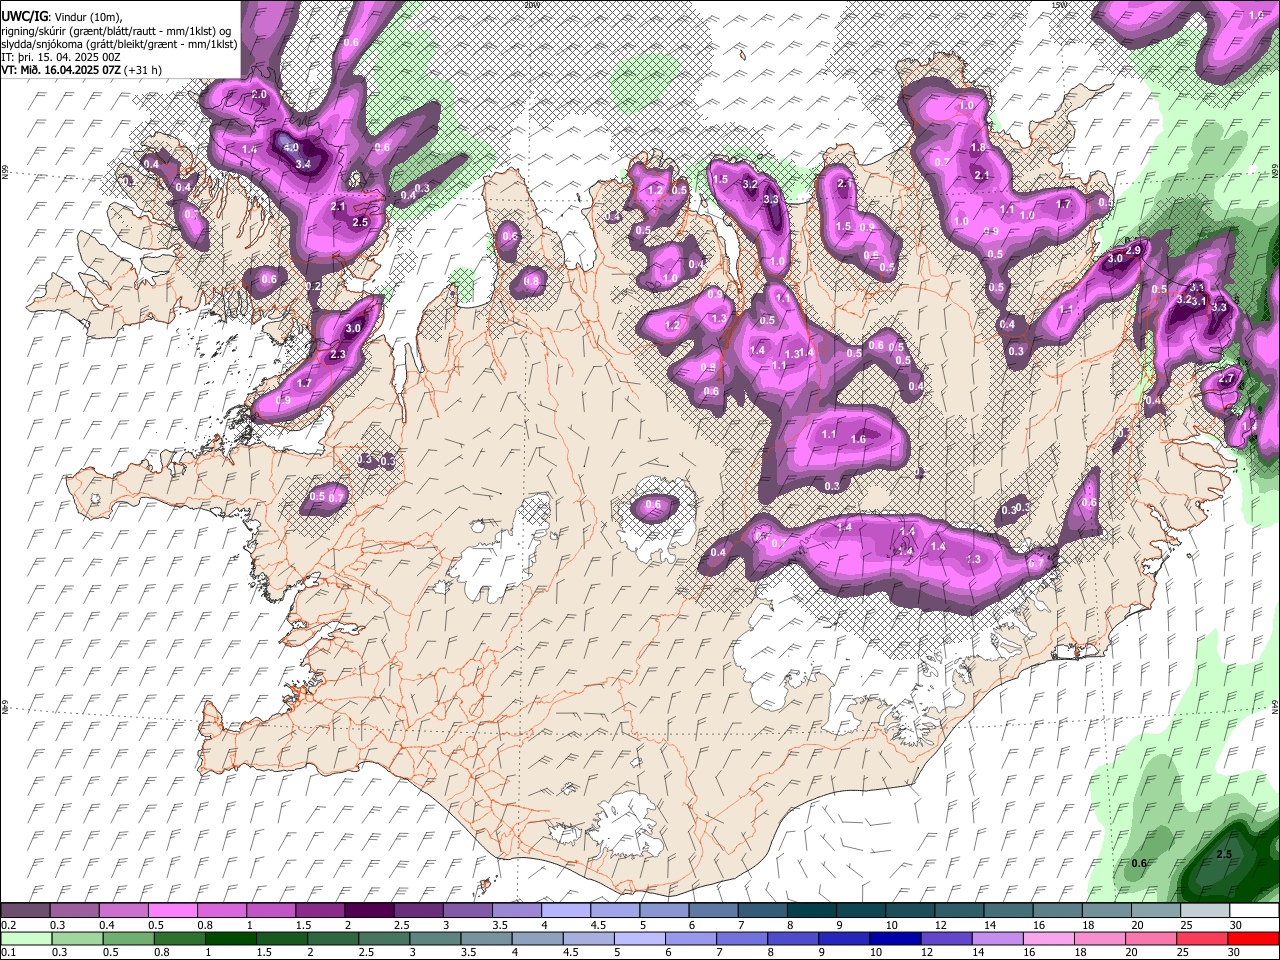Click the 2.3 snowfall value on the map

337,354
